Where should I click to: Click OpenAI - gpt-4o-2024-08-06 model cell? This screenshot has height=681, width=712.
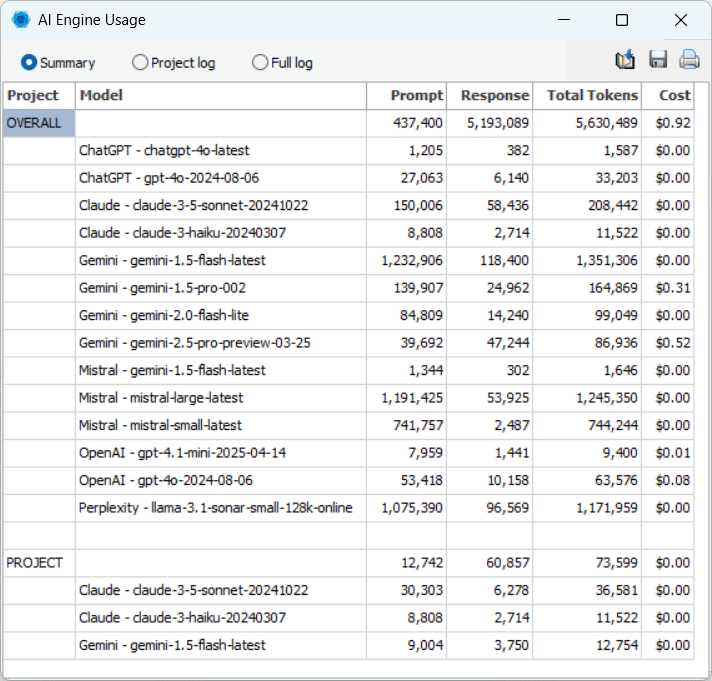tap(221, 480)
